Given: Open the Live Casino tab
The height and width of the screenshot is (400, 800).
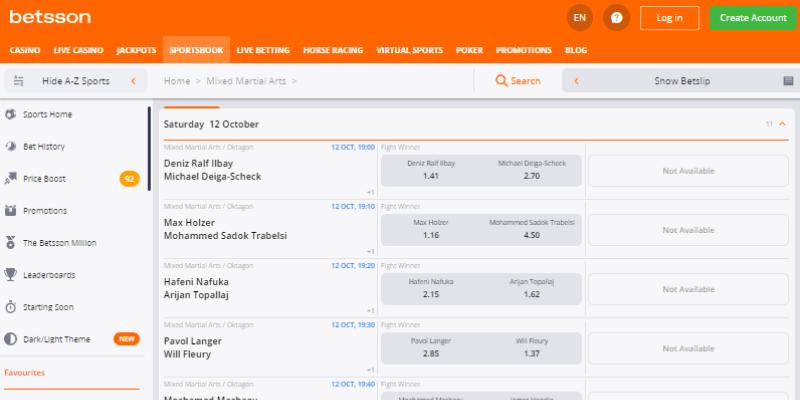Looking at the screenshot, I should click(79, 50).
